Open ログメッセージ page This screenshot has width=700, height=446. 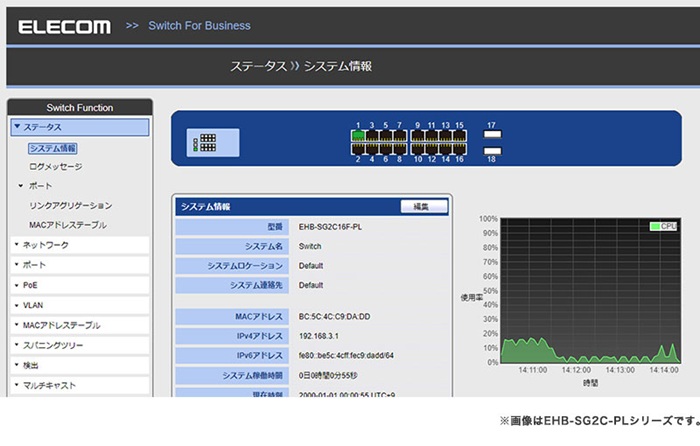56,167
